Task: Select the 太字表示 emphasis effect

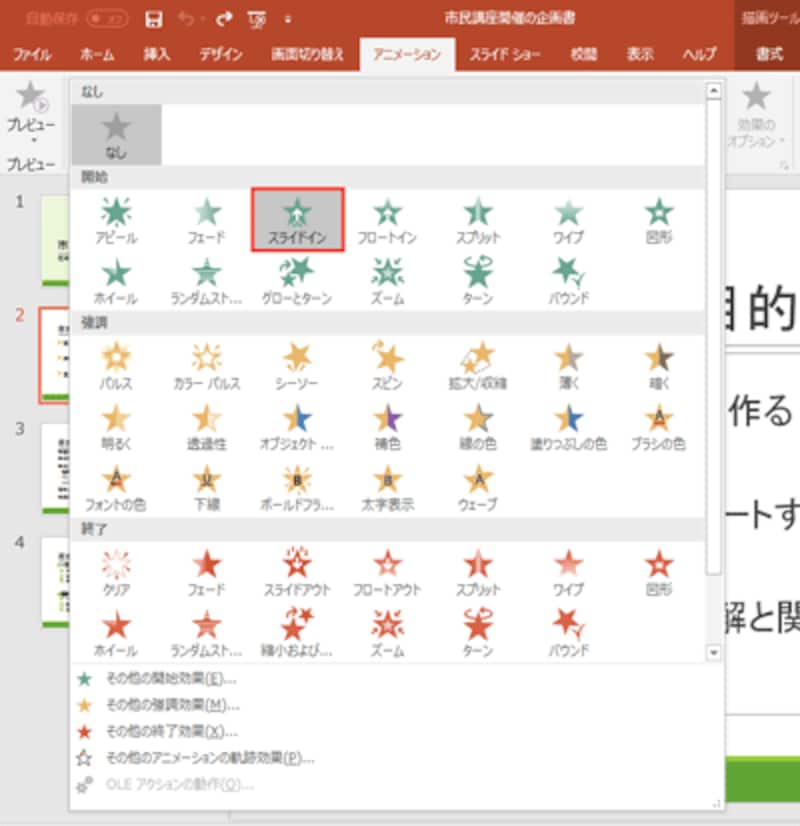Action: (388, 488)
